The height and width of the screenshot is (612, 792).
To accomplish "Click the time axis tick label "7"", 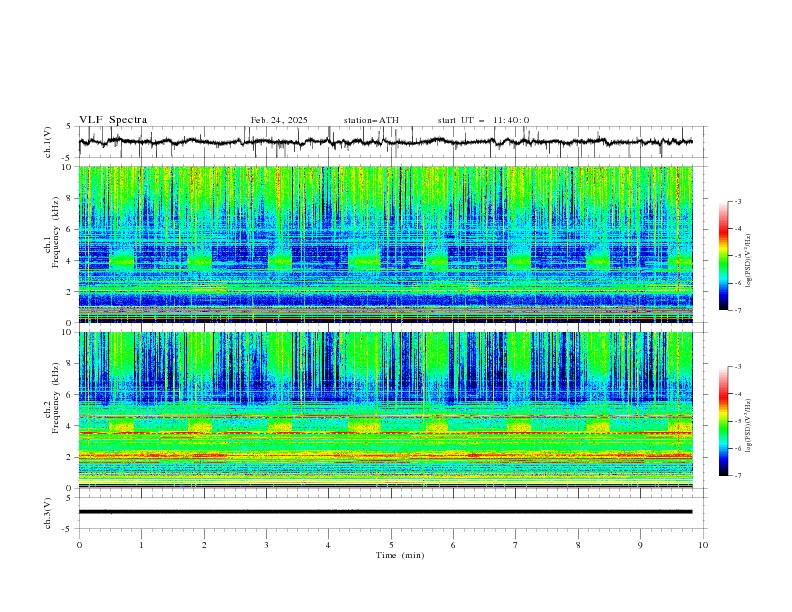I will coord(516,545).
